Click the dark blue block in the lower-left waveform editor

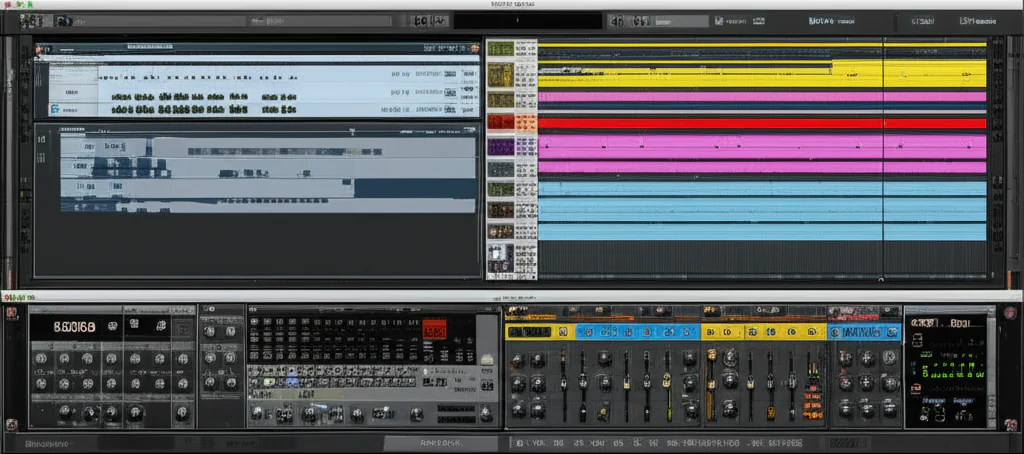[x=415, y=189]
